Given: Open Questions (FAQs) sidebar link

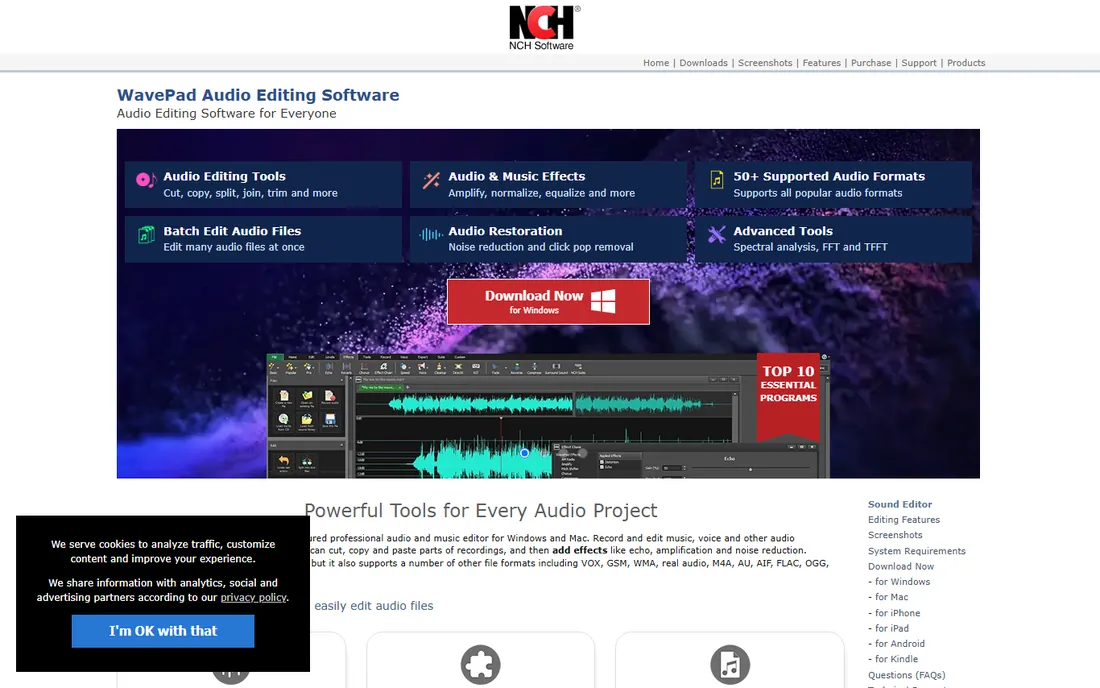Looking at the screenshot, I should point(906,675).
